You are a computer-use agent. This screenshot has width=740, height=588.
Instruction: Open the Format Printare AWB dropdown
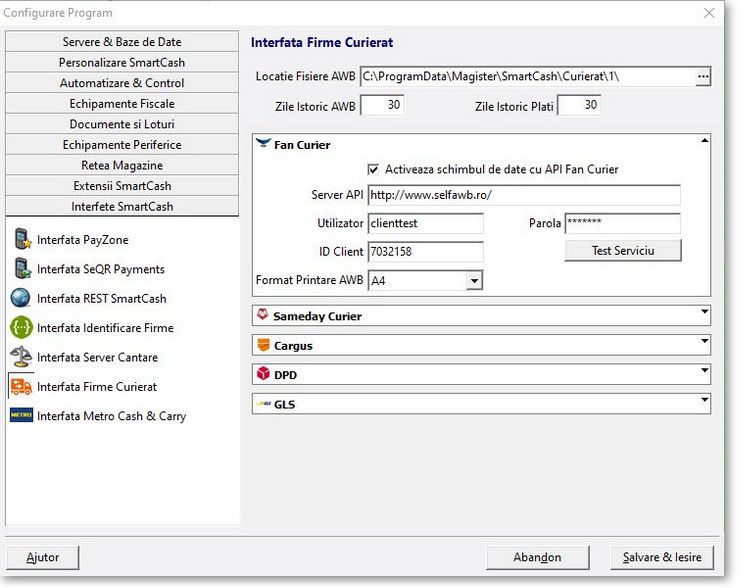[x=474, y=281]
